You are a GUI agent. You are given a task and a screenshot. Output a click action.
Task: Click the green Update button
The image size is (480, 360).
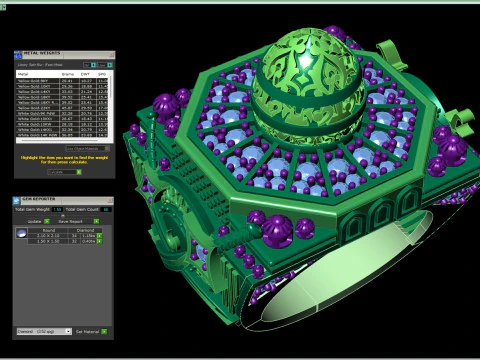pyautogui.click(x=47, y=221)
